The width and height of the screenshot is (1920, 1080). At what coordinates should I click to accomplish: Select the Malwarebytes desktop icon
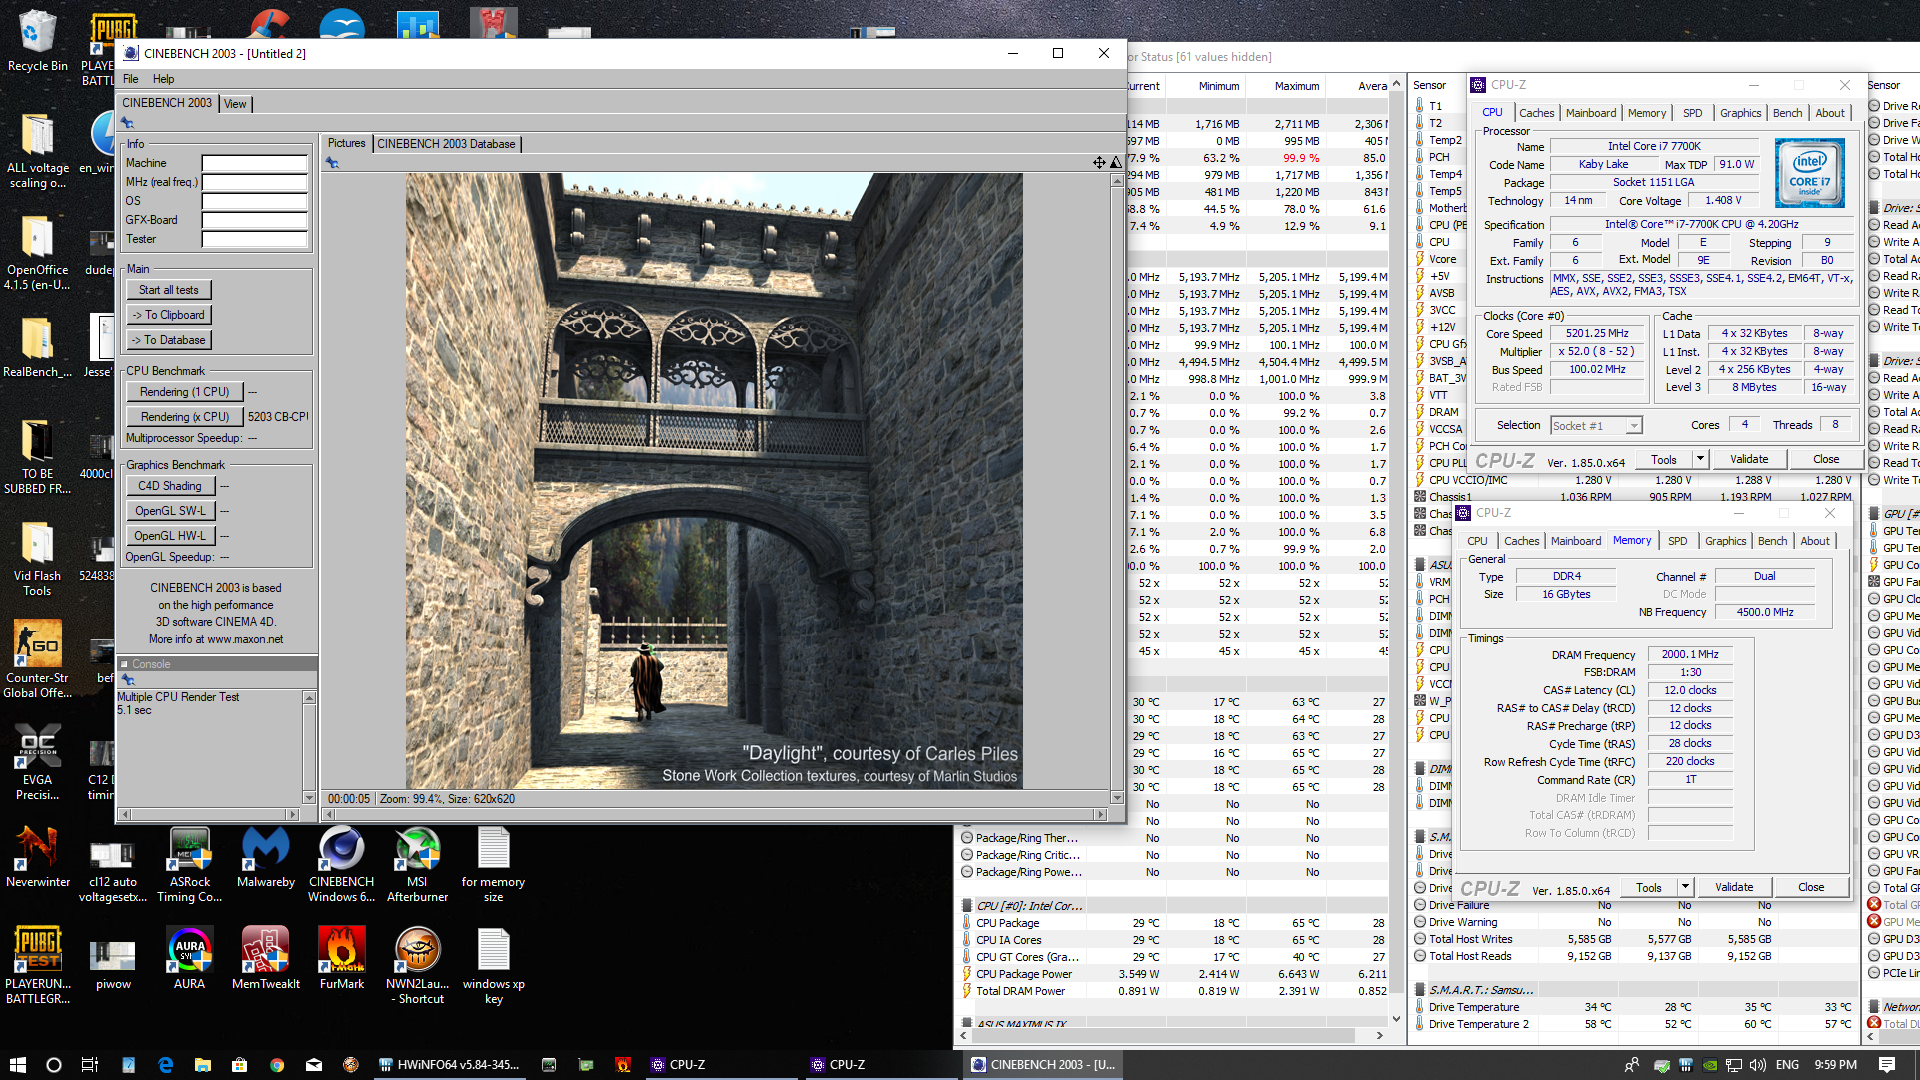click(266, 857)
